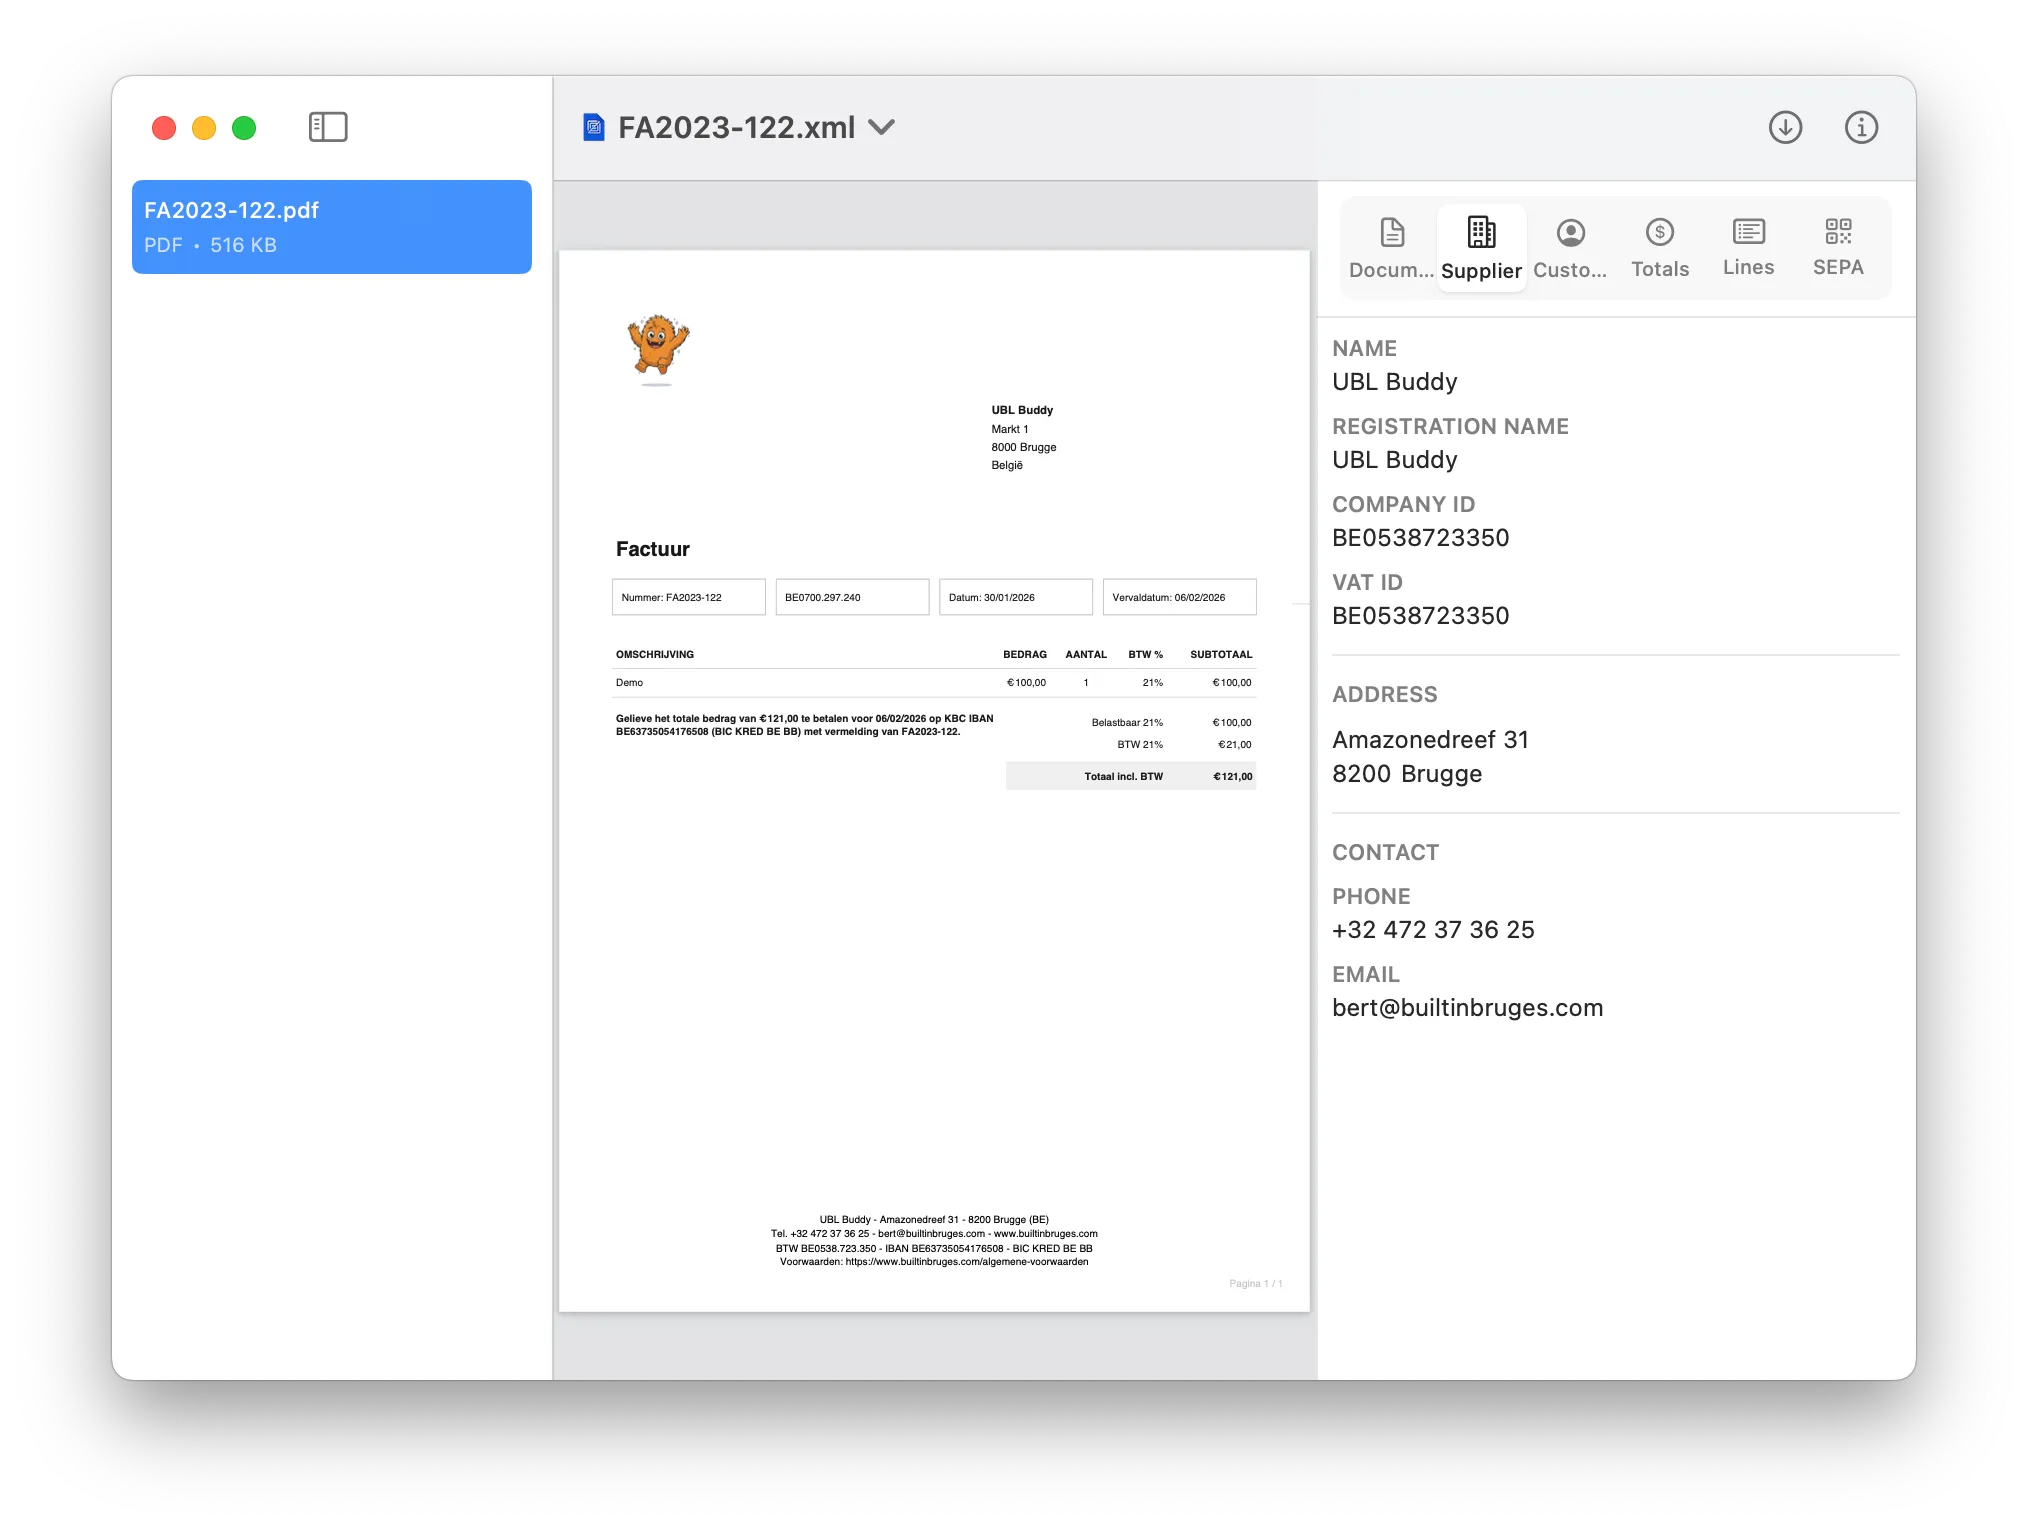Open the Totals dollar icon

coord(1659,232)
